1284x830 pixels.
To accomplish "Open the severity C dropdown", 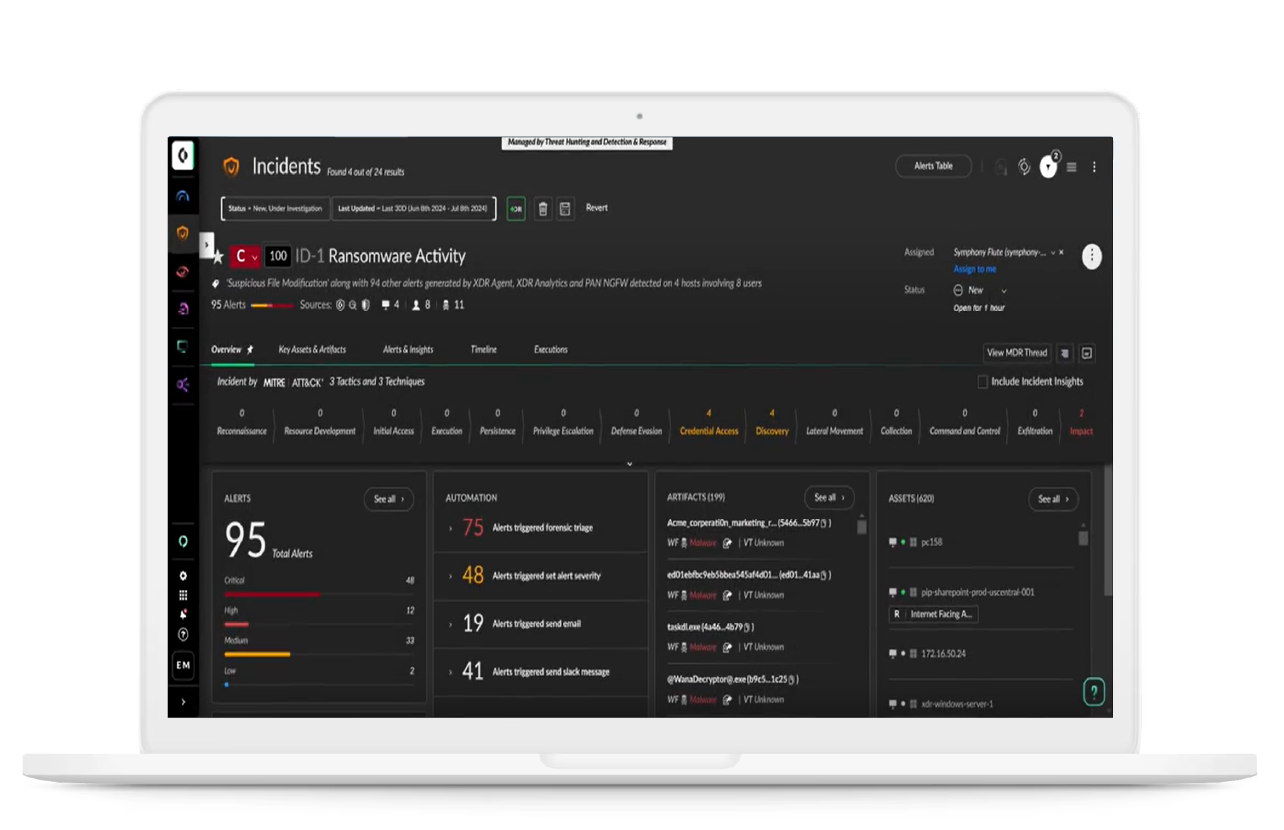I will click(252, 256).
